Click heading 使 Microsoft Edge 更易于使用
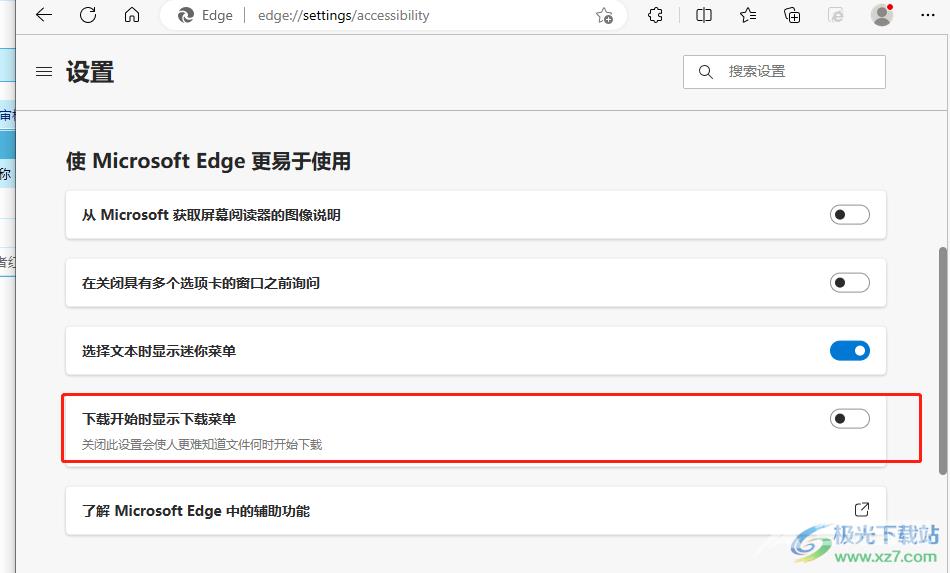Screen dimensions: 950x573 [x=208, y=161]
